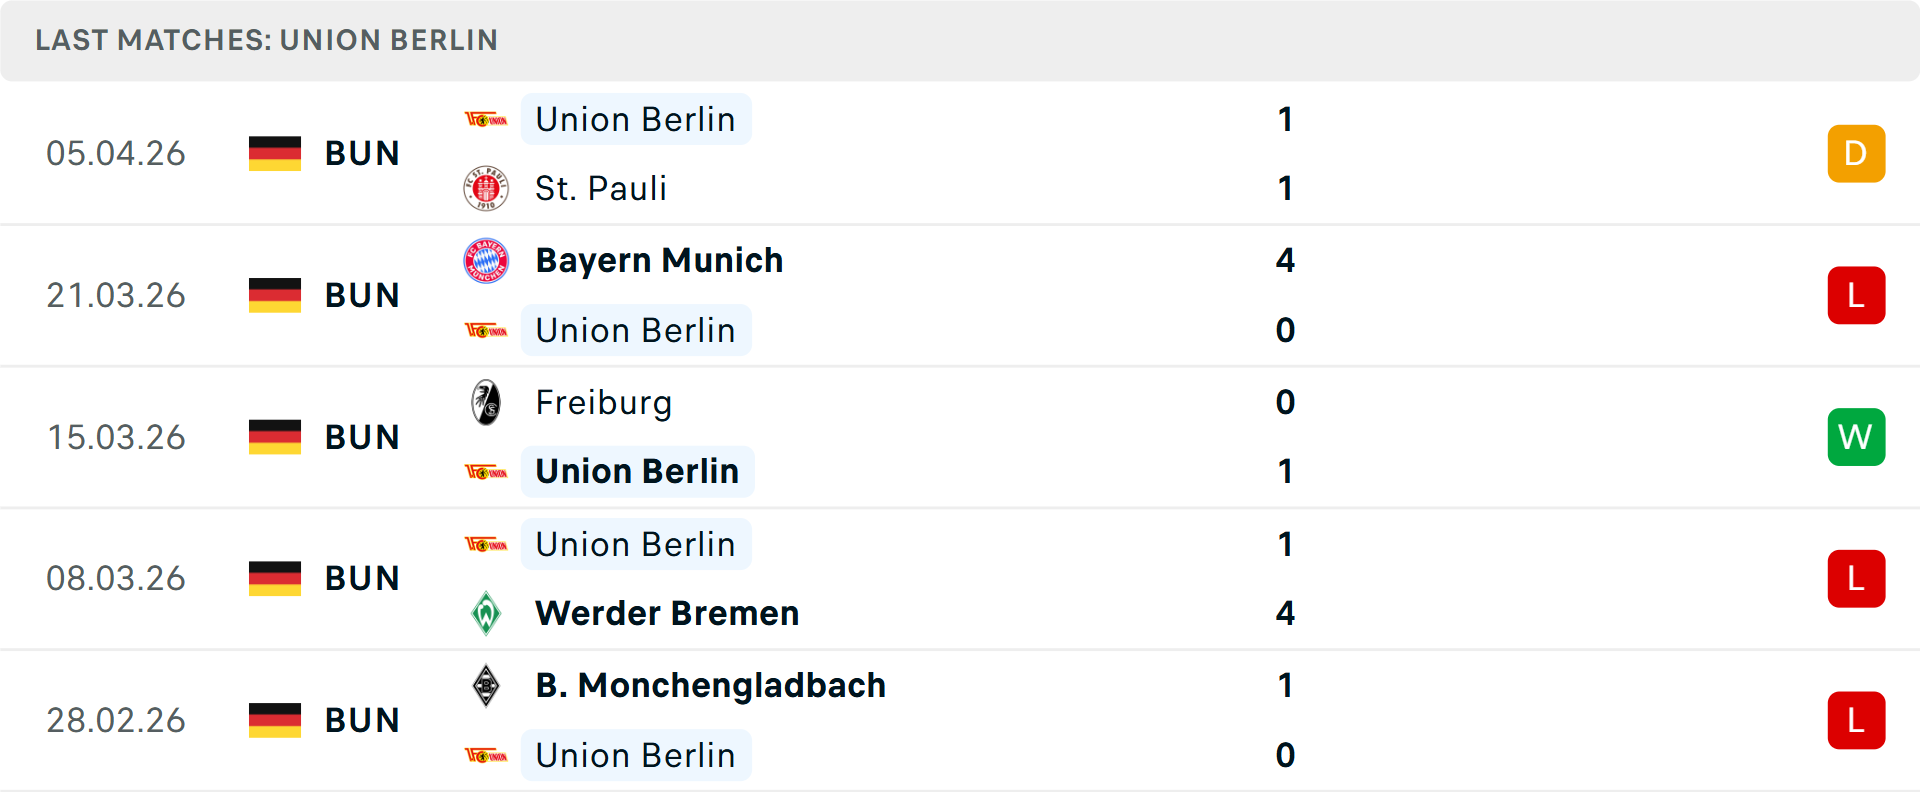Select the date 15.03.26
The width and height of the screenshot is (1920, 792).
[116, 437]
